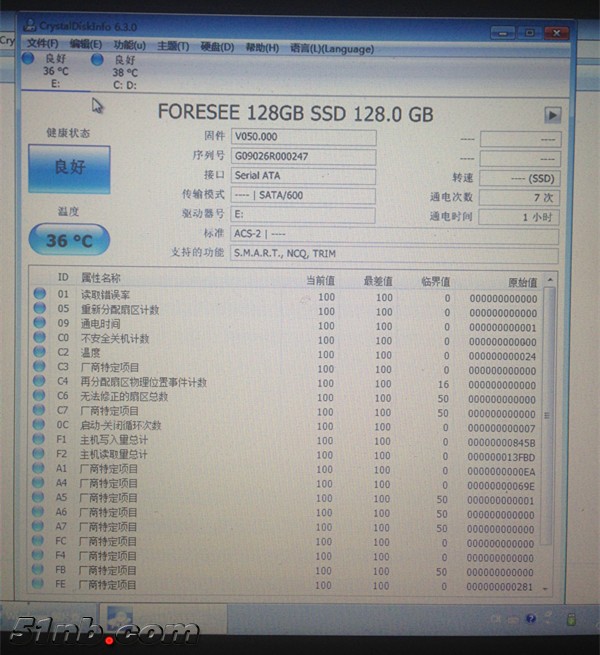
Task: Click status icon for row A5
Action: (x=38, y=497)
